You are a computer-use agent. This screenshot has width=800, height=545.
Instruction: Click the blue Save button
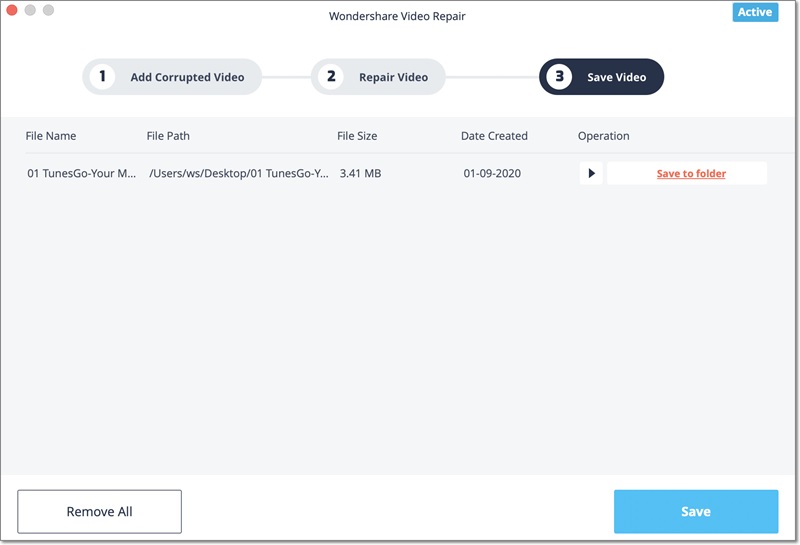click(696, 511)
